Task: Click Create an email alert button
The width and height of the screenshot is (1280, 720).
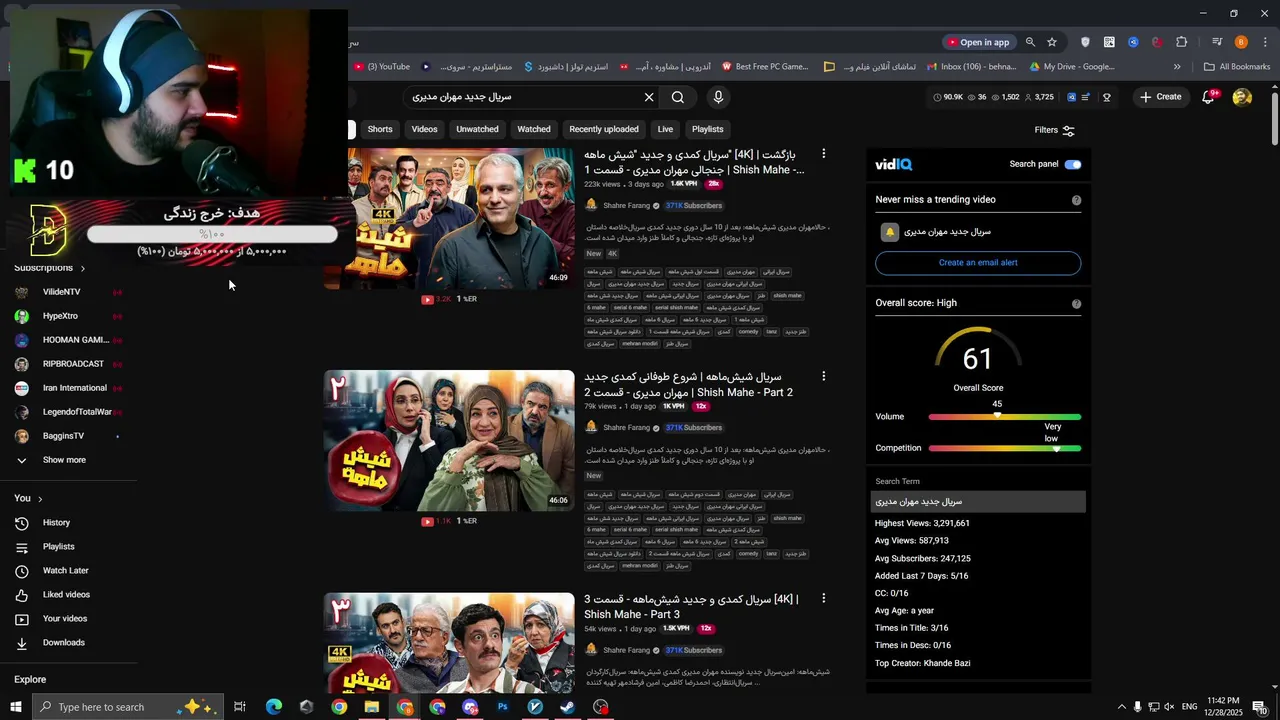Action: [978, 263]
